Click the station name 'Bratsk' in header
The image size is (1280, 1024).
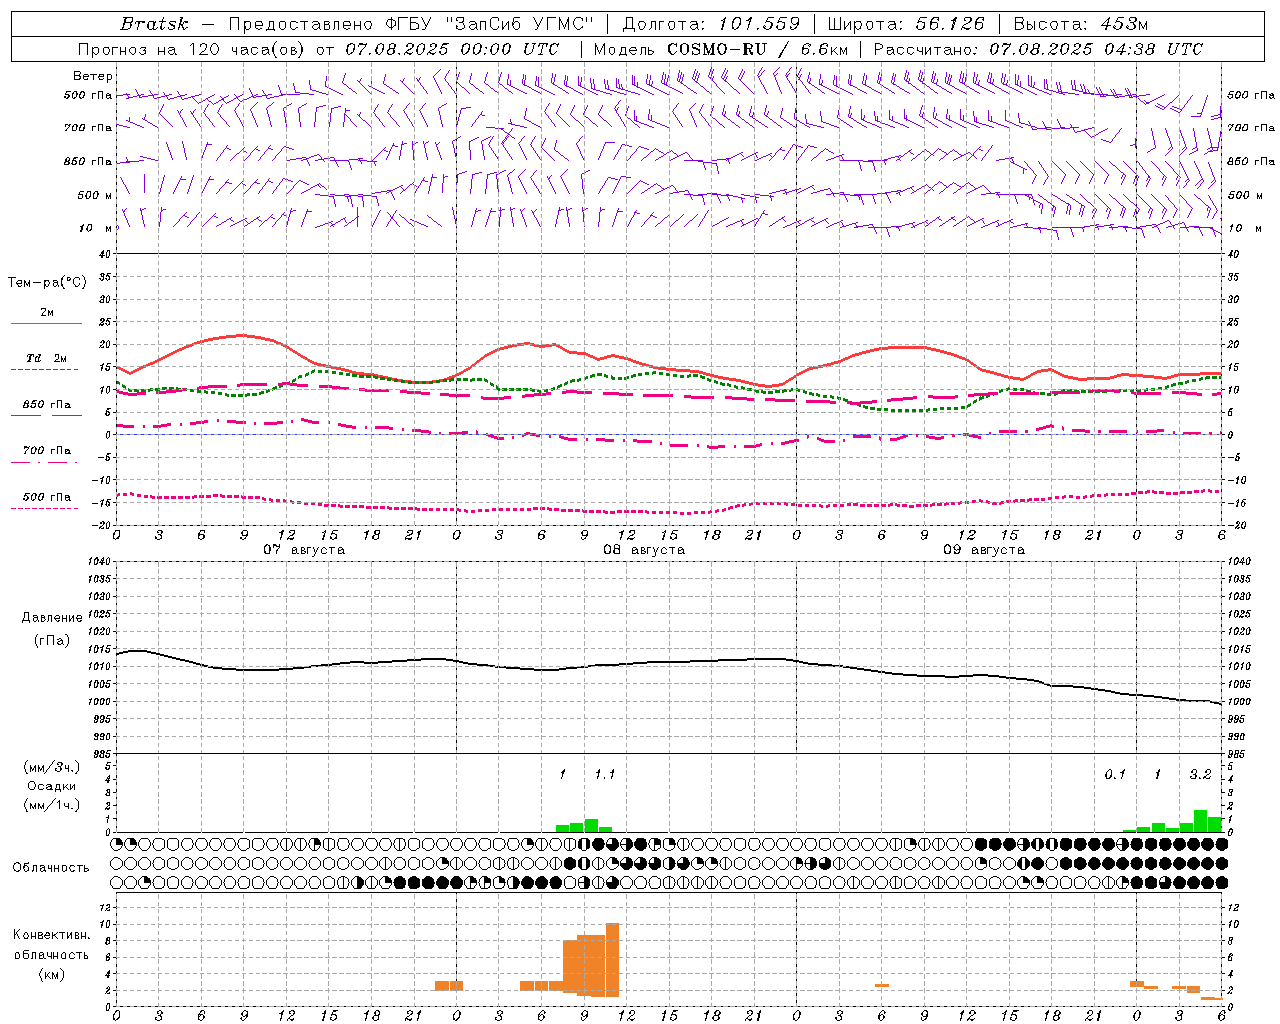[x=154, y=24]
